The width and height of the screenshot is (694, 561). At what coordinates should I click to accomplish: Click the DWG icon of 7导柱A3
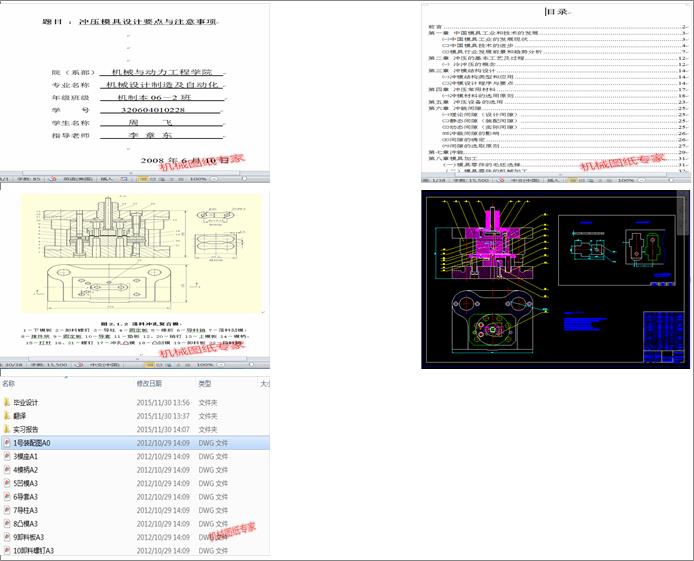7,510
